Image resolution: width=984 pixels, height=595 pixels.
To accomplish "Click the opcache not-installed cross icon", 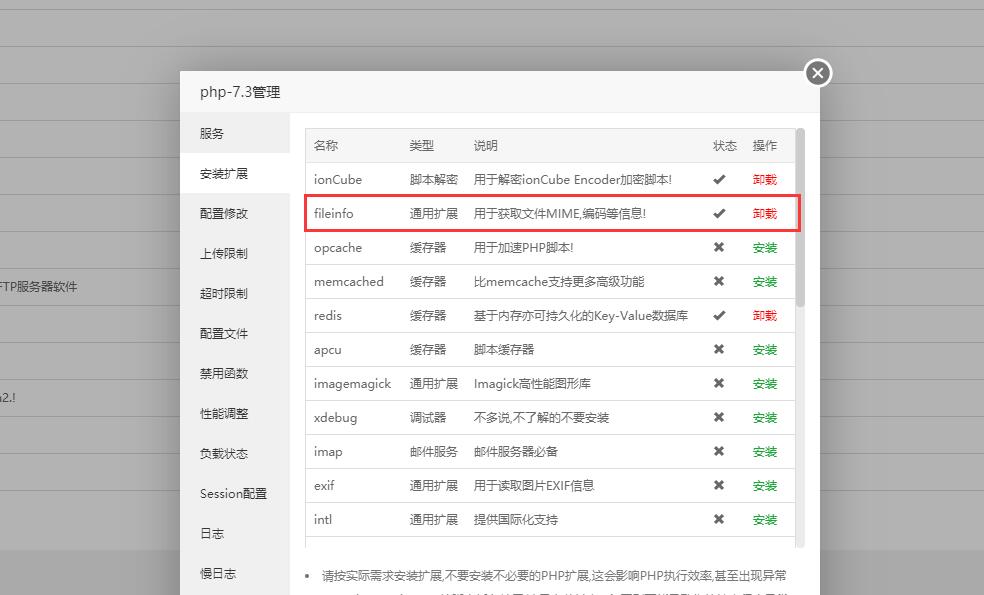I will pos(719,247).
